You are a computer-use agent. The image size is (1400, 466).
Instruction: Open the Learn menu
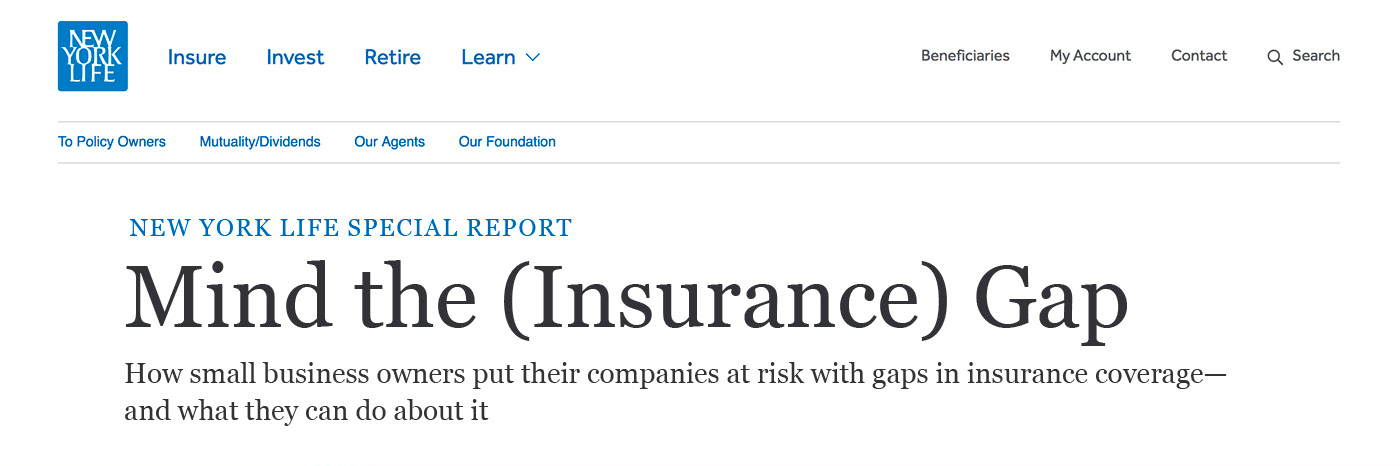point(500,57)
